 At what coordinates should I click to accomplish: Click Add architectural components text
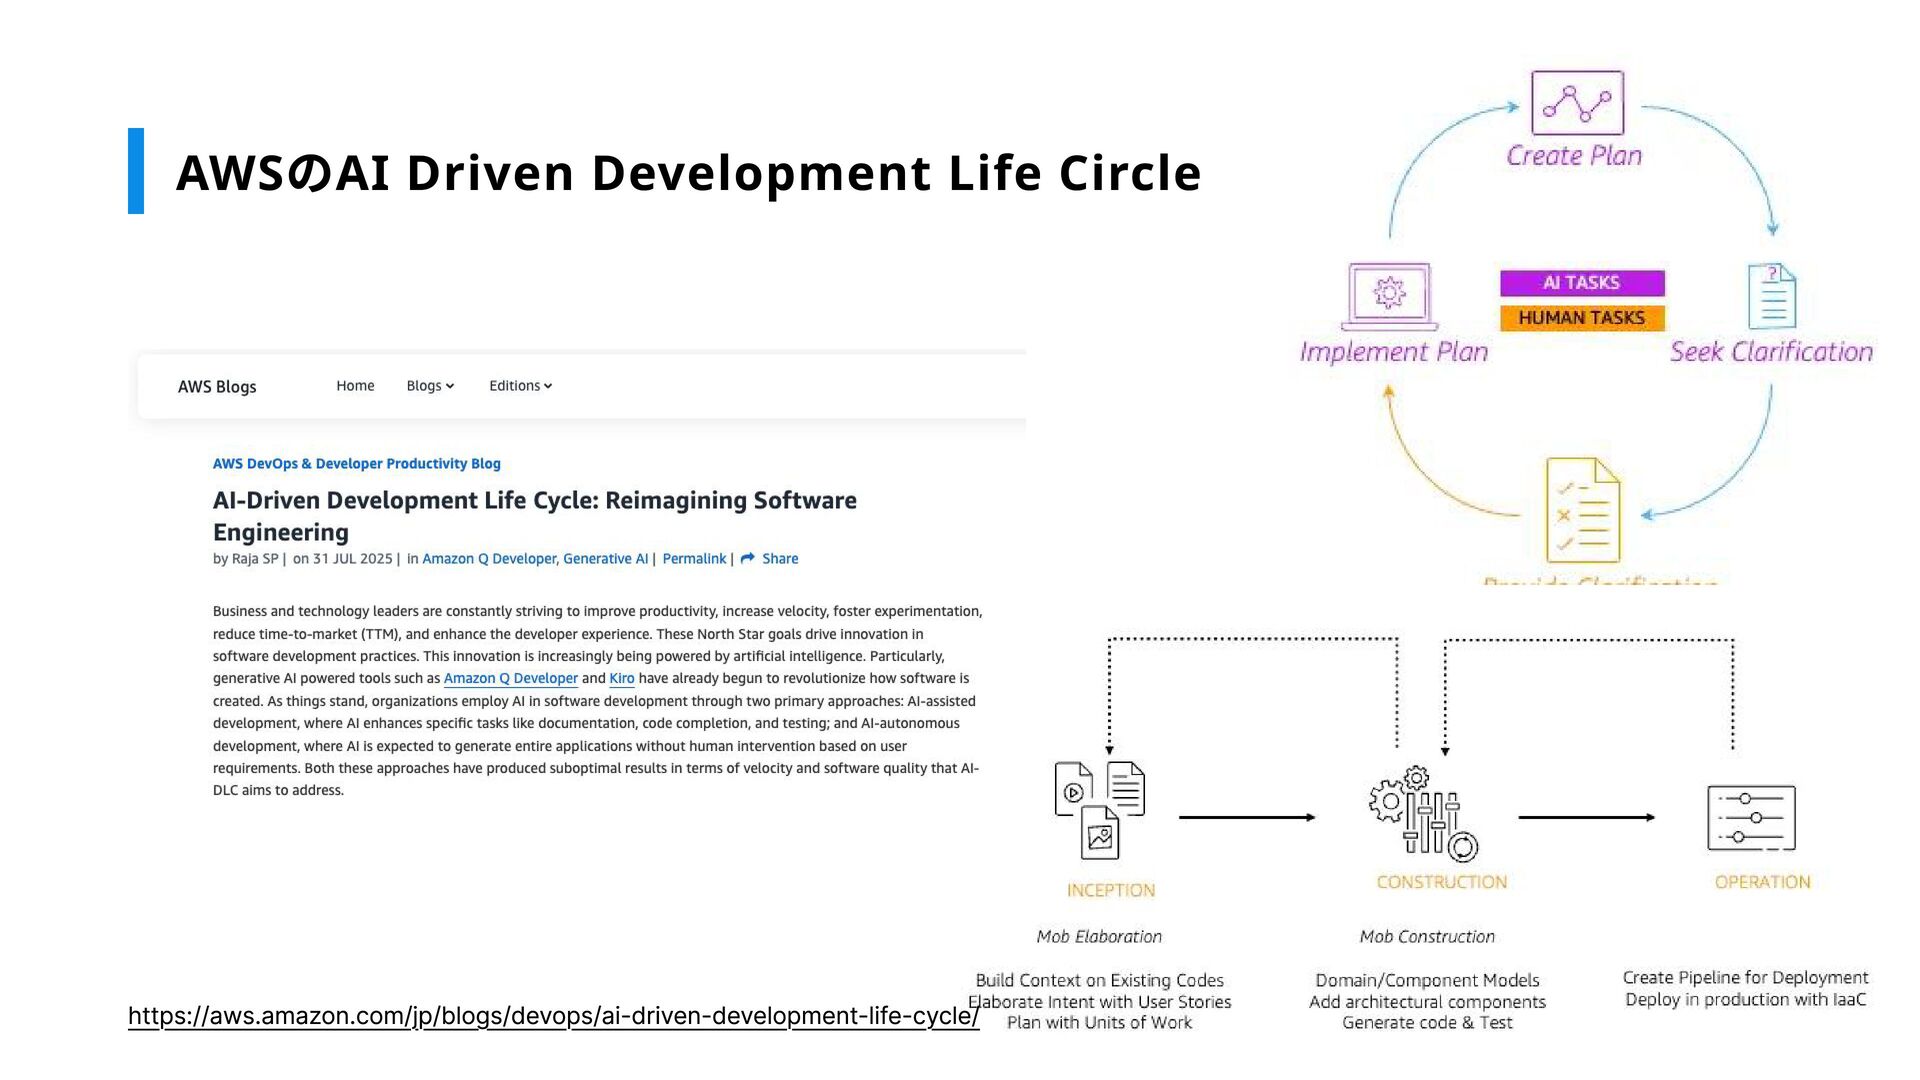1427,1002
